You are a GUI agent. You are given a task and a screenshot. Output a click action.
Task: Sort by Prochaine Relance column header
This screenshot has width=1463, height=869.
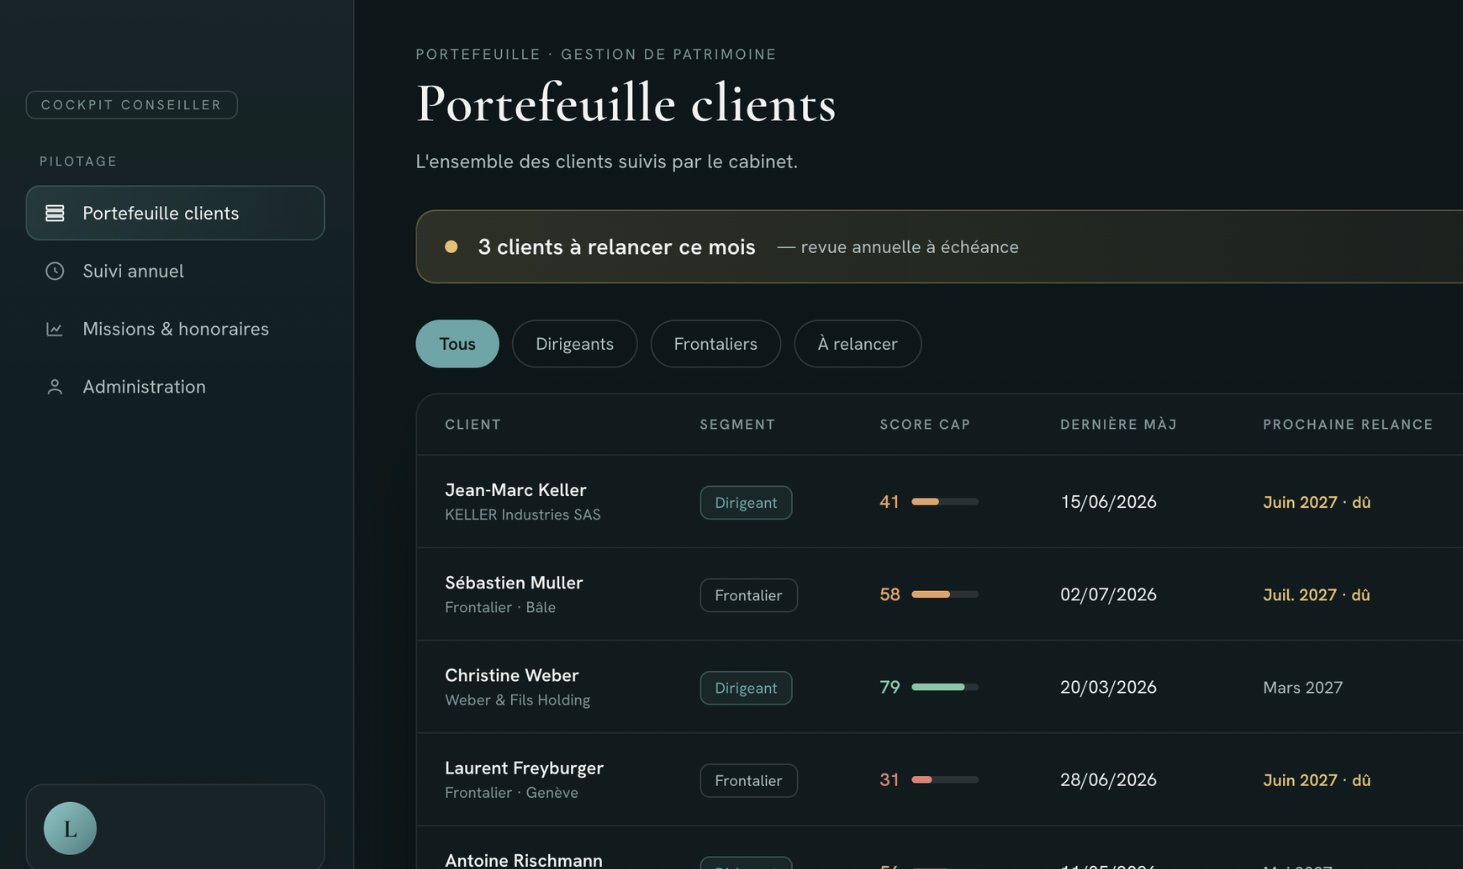pos(1347,425)
